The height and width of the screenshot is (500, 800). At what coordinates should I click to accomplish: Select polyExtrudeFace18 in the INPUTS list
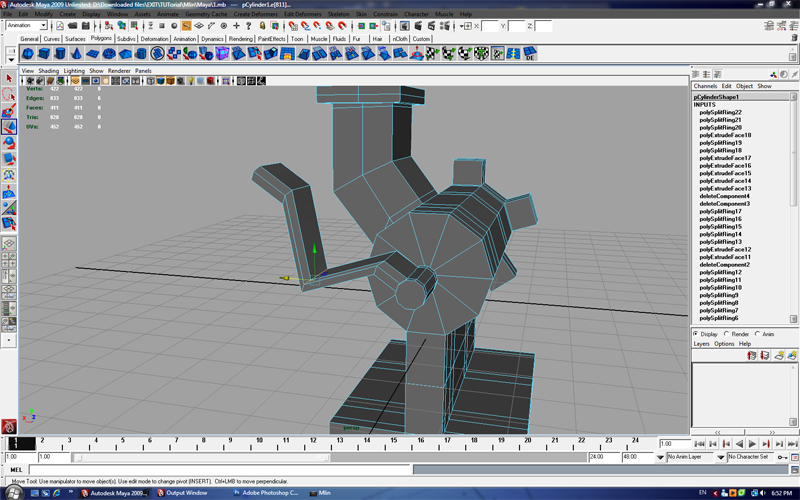(x=725, y=135)
